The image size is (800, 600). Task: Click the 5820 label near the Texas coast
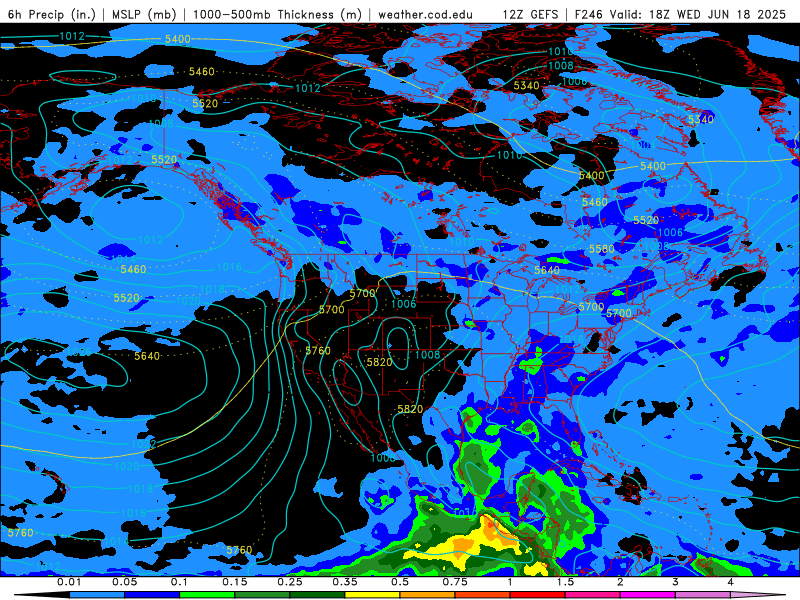pos(410,409)
